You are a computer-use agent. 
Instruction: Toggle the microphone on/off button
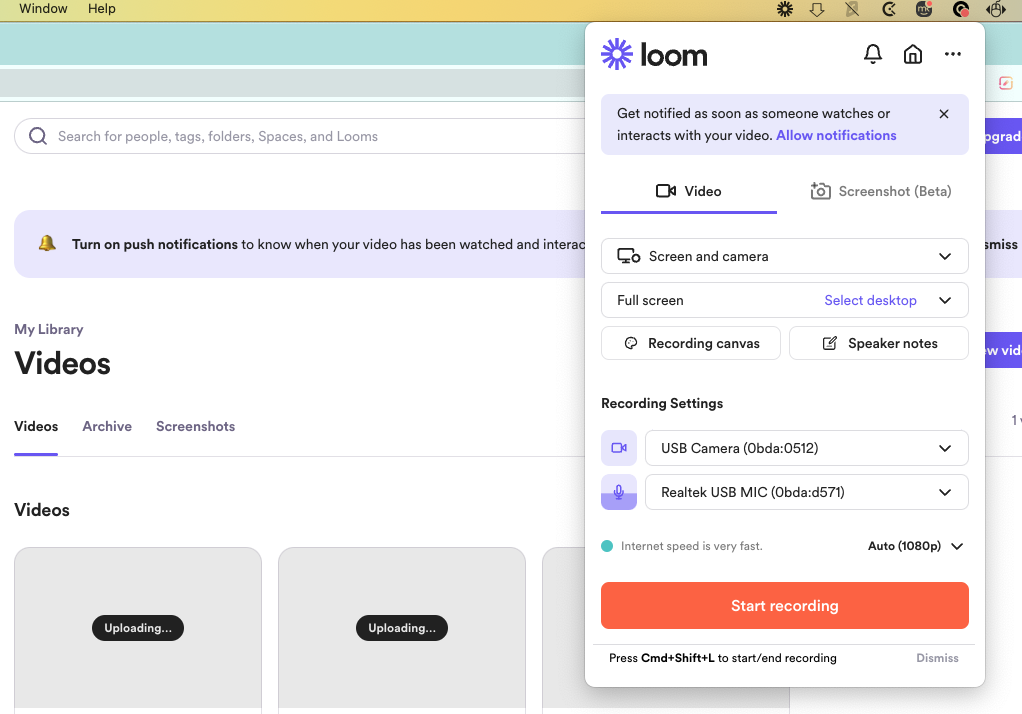[x=619, y=492]
